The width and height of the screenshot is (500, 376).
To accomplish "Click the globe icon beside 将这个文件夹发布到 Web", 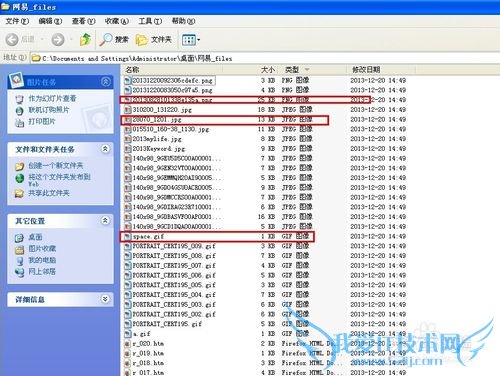I will coord(20,178).
